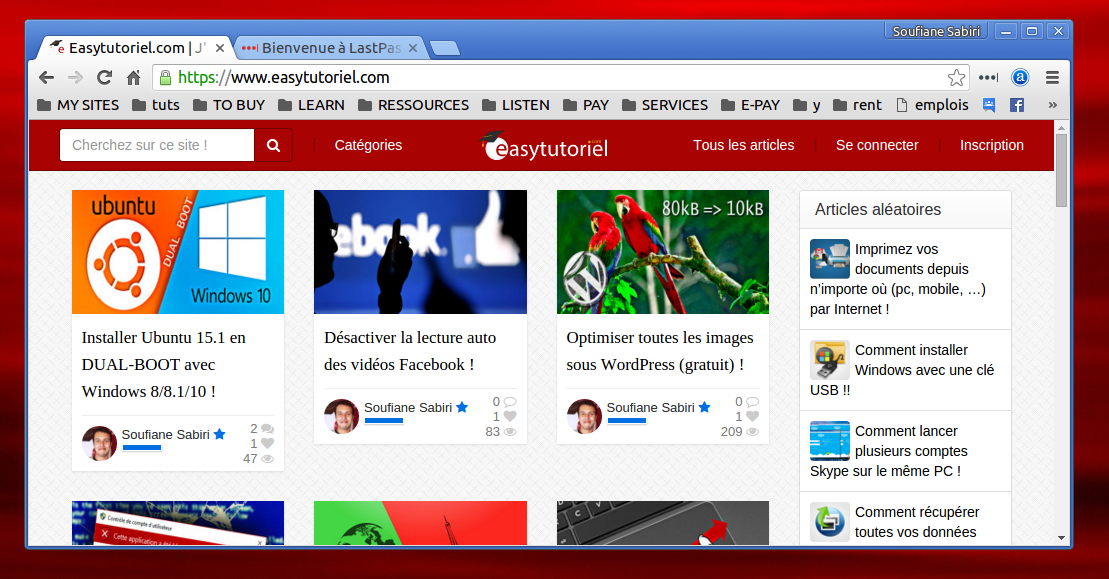Open parrots WordPress image thumbnail
The image size is (1109, 579).
(x=663, y=252)
